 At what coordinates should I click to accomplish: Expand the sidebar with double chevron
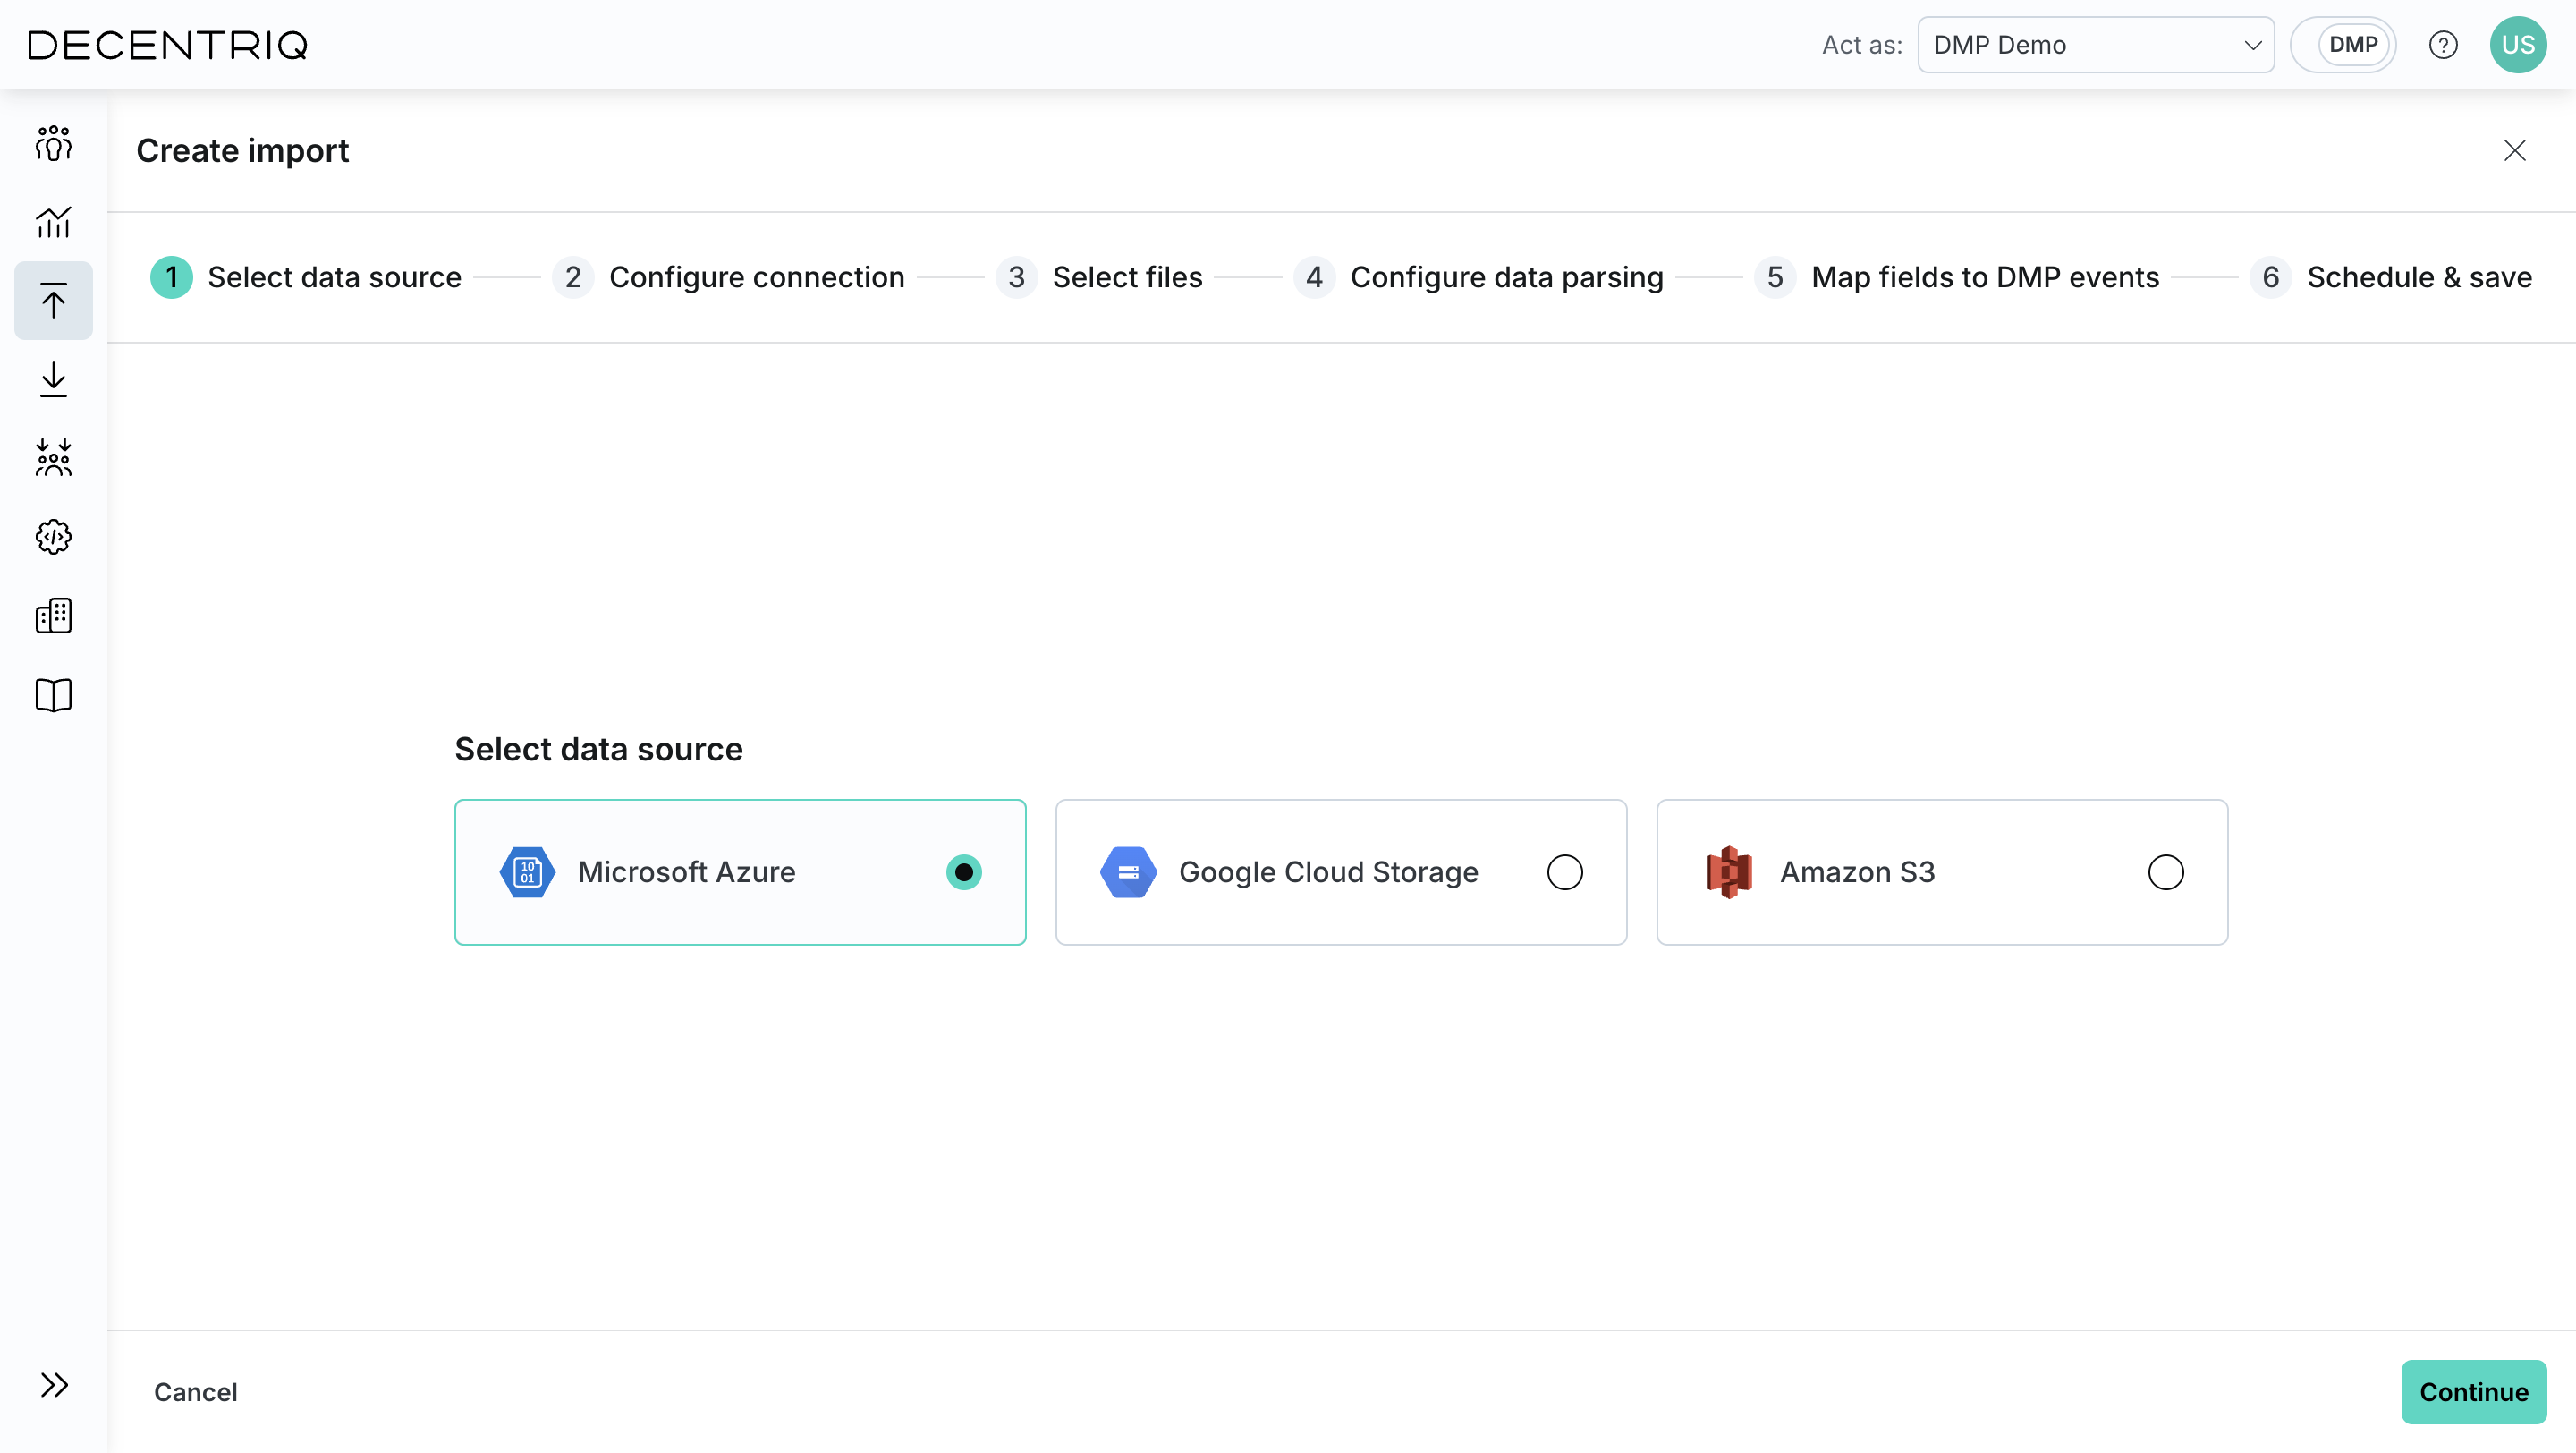pyautogui.click(x=54, y=1385)
